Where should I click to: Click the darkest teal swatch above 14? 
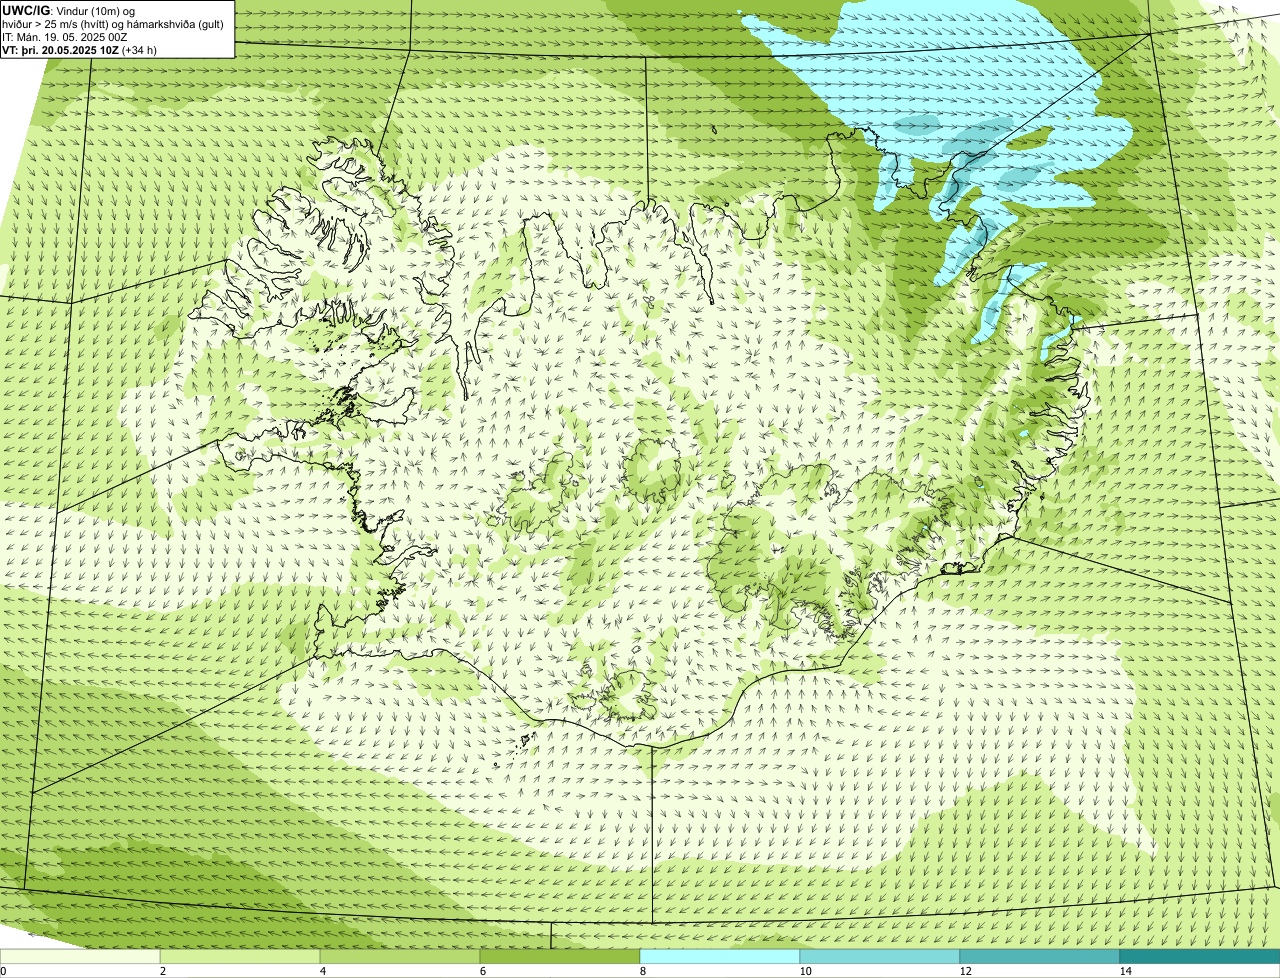pos(1200,956)
